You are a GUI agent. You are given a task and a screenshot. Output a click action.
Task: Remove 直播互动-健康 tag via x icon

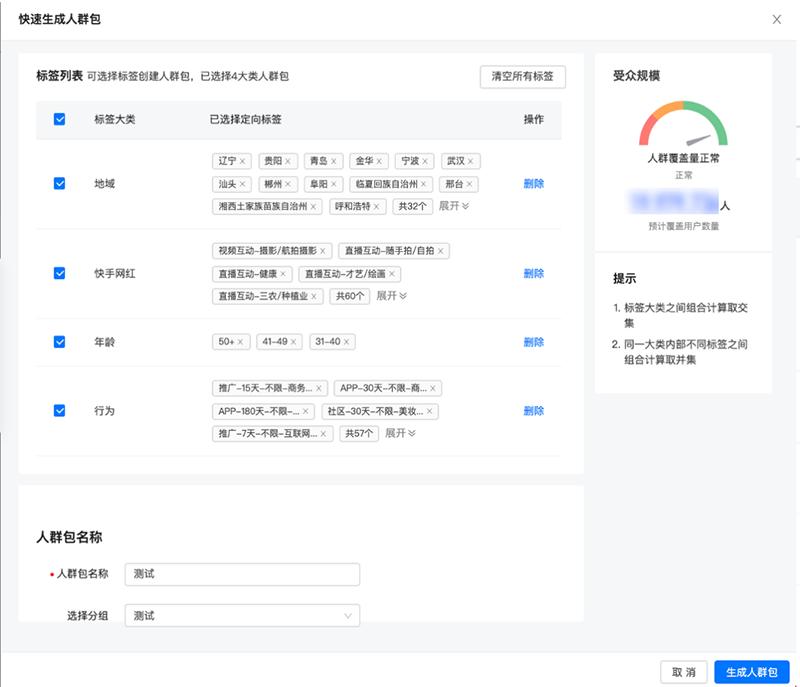tap(283, 274)
